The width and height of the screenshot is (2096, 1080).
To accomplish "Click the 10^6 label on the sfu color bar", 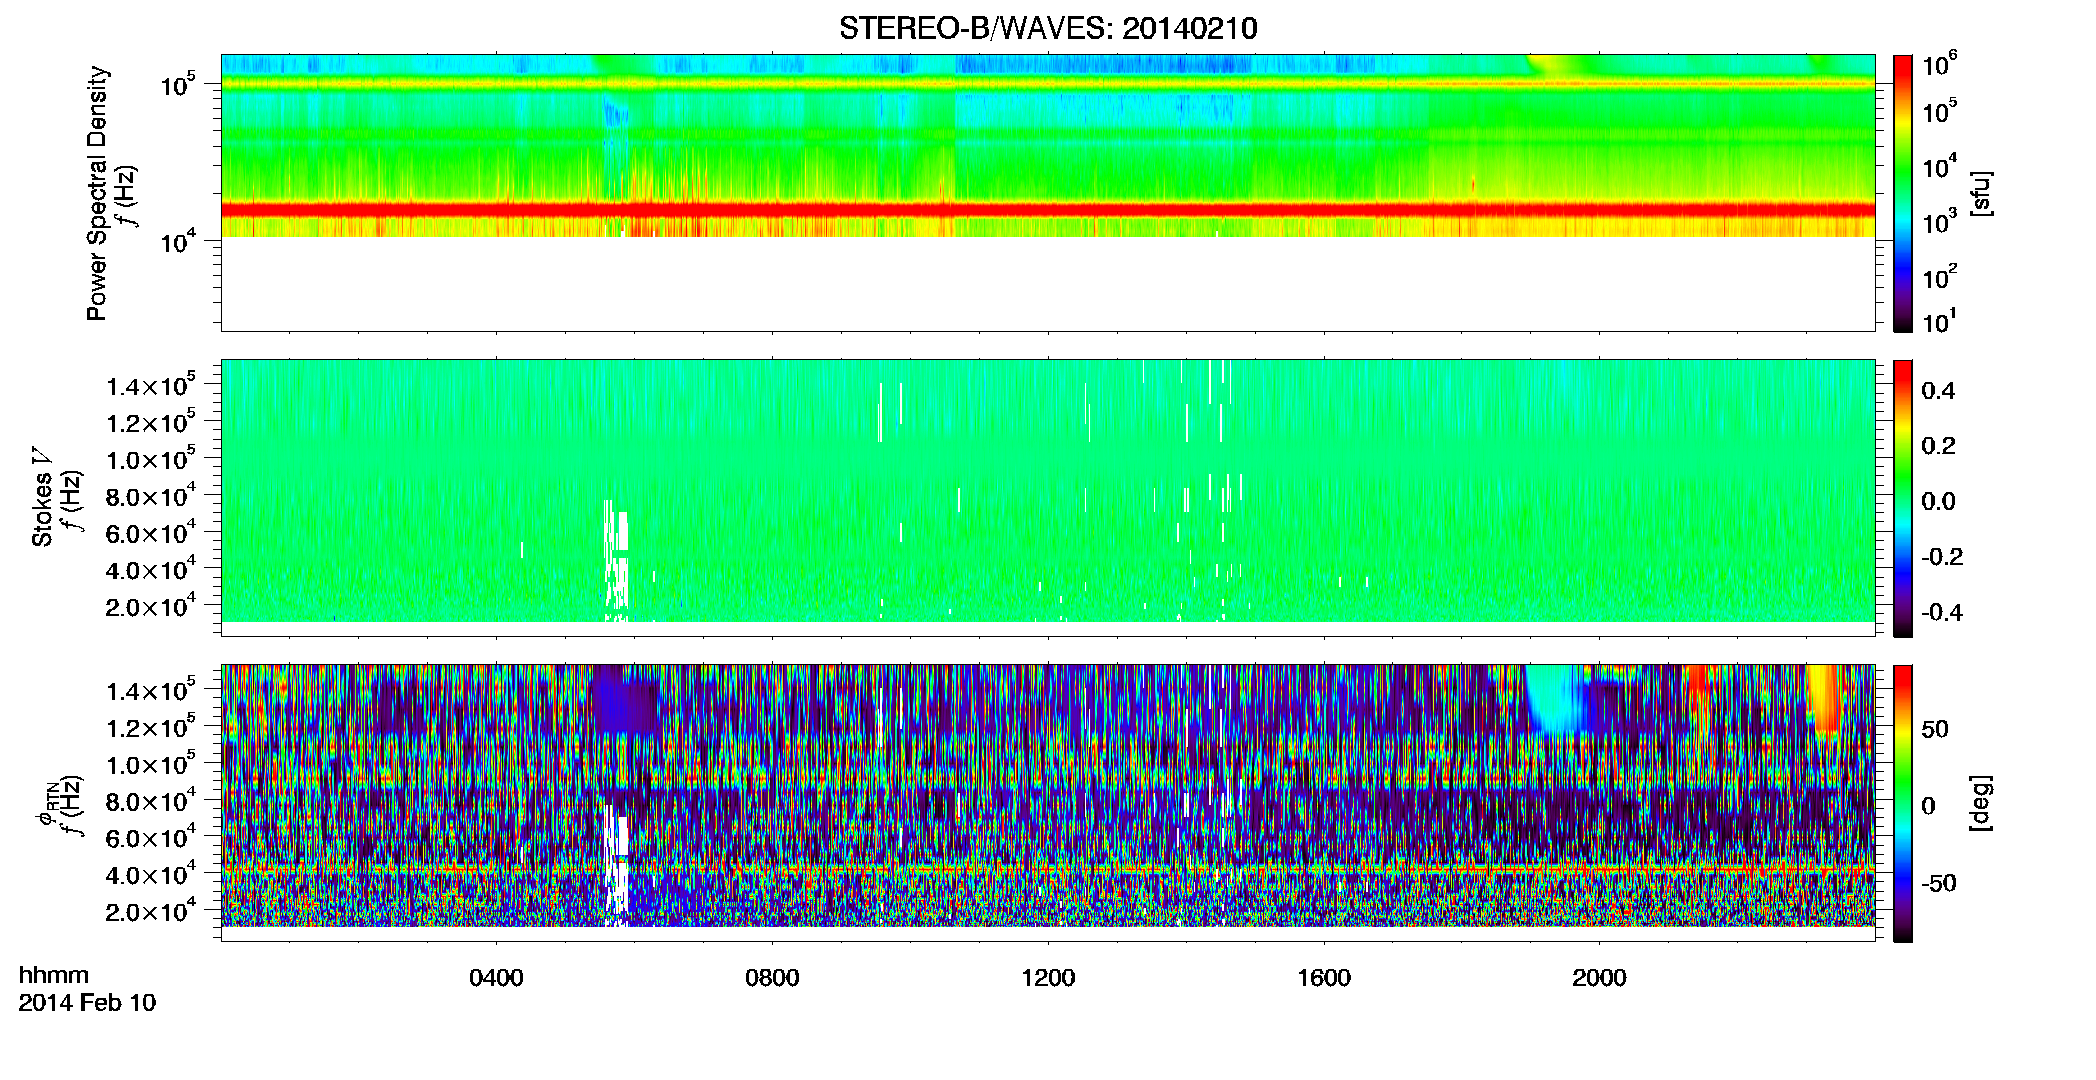I will tap(1940, 64).
